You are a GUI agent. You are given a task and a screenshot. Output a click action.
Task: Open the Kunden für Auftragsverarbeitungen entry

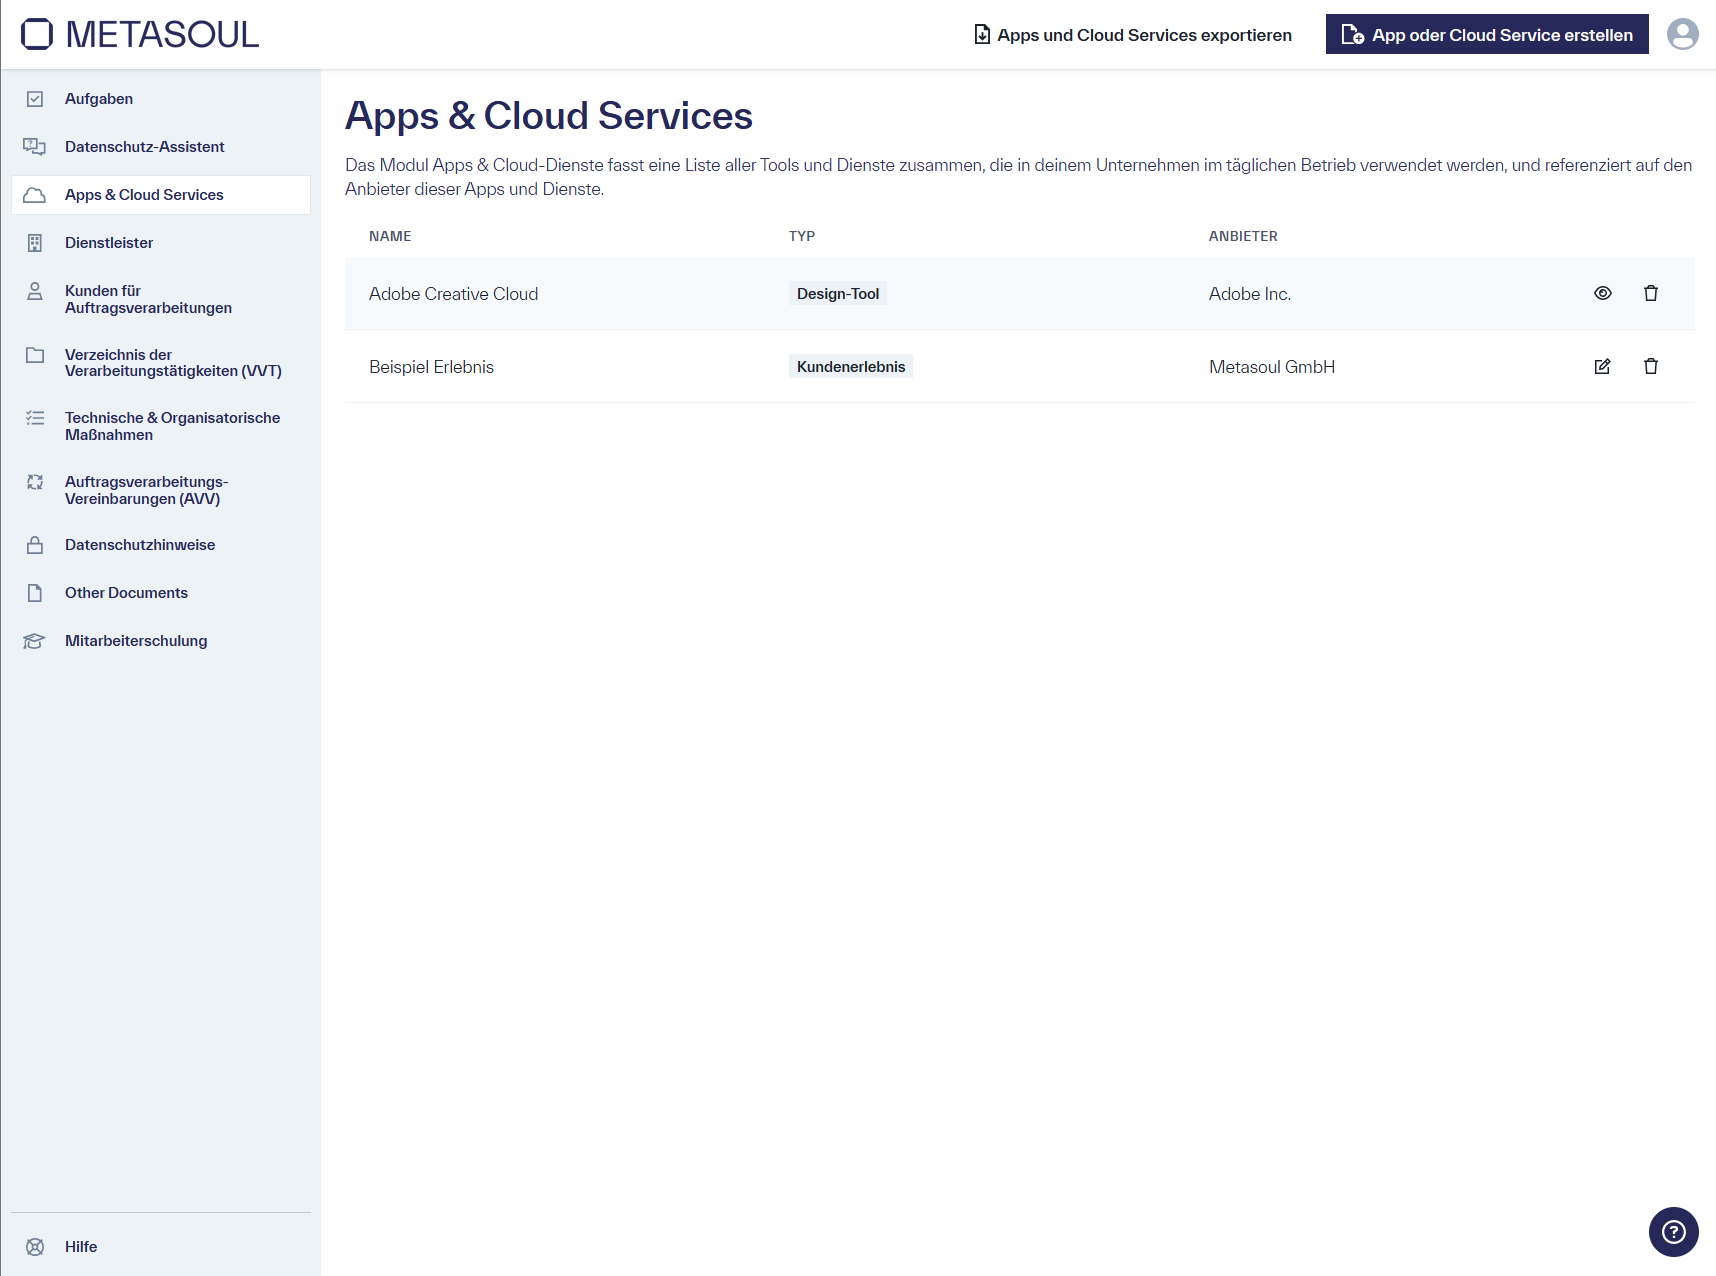pos(148,299)
